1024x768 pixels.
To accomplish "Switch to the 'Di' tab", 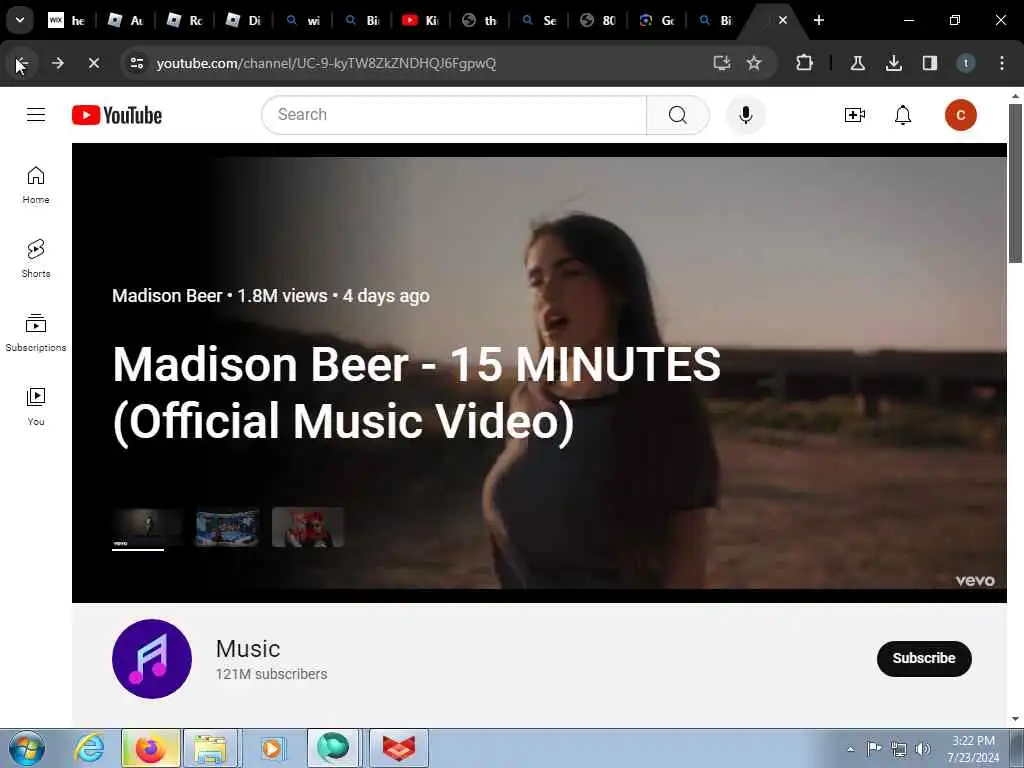I will point(244,21).
